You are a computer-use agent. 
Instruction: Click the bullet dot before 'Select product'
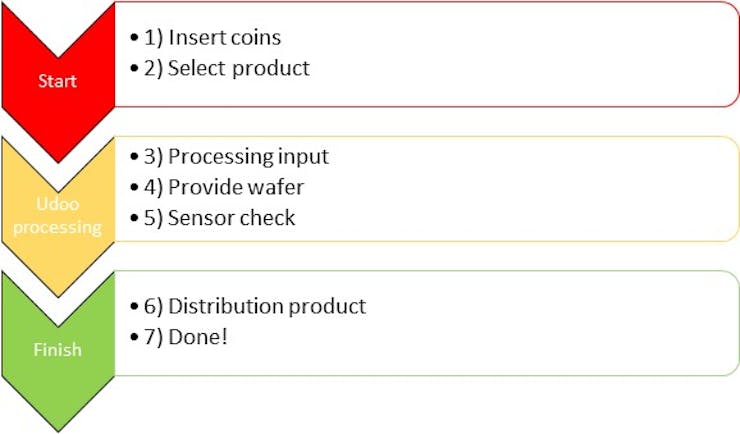135,68
